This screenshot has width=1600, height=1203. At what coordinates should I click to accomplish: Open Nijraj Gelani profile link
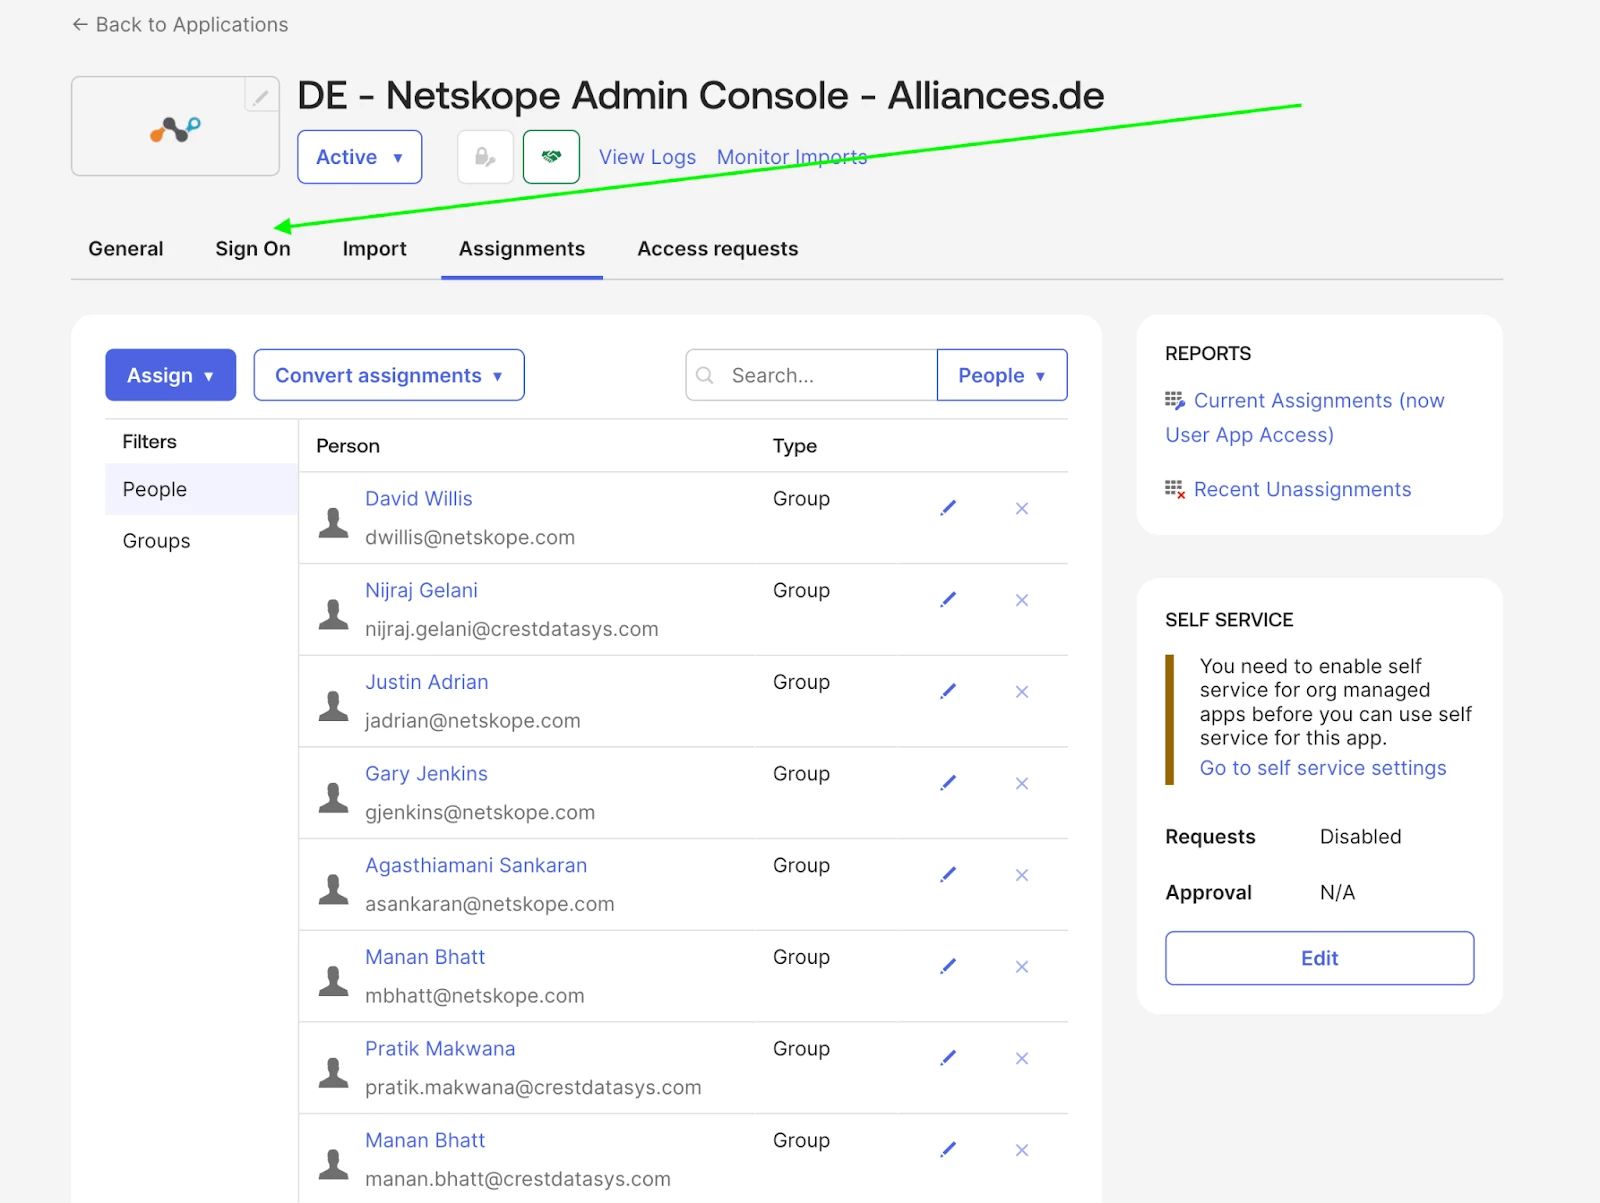coord(421,590)
